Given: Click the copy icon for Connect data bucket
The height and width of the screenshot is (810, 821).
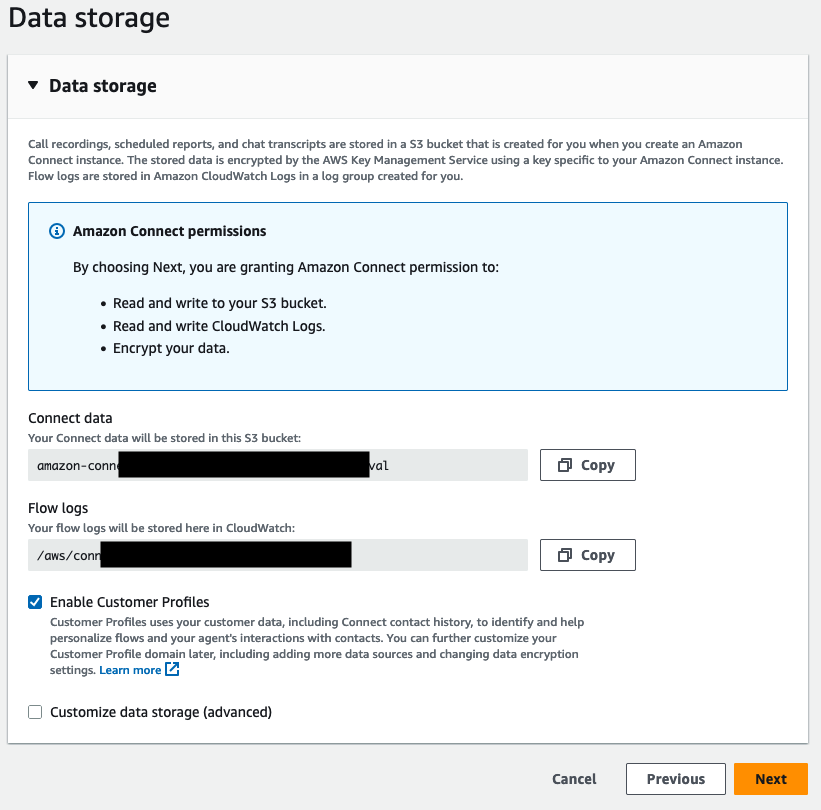Looking at the screenshot, I should 566,465.
